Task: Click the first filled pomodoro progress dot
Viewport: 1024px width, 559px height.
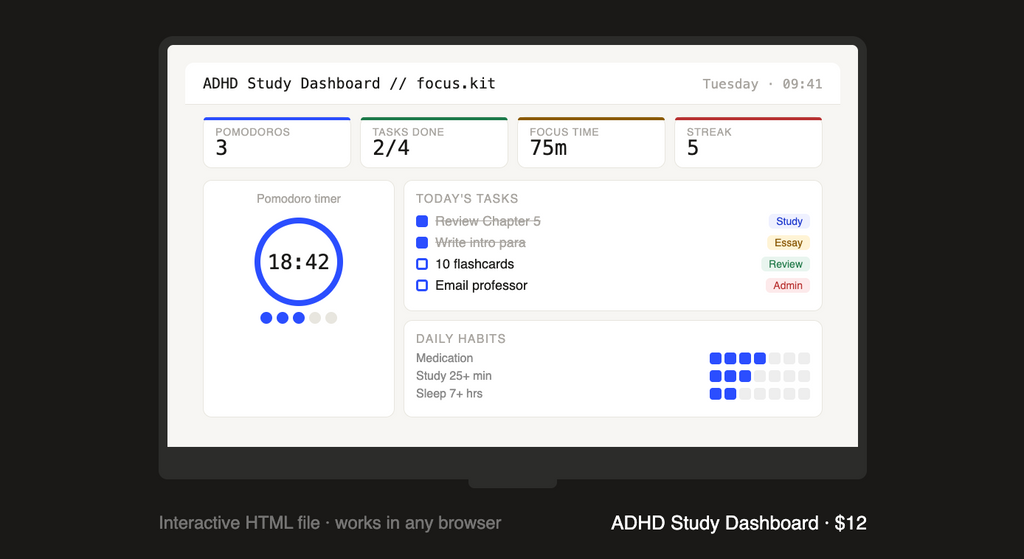Action: tap(266, 318)
